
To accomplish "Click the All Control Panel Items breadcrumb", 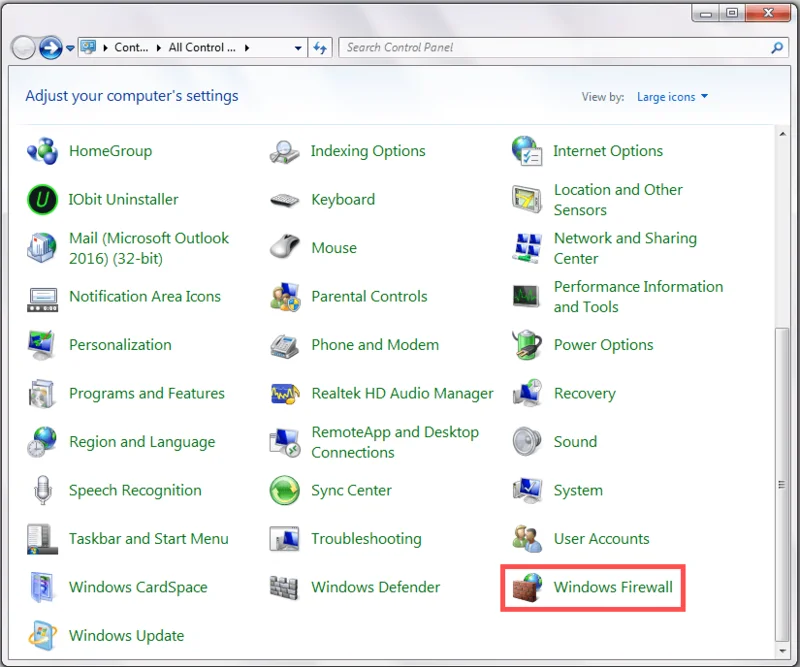I will 202,47.
